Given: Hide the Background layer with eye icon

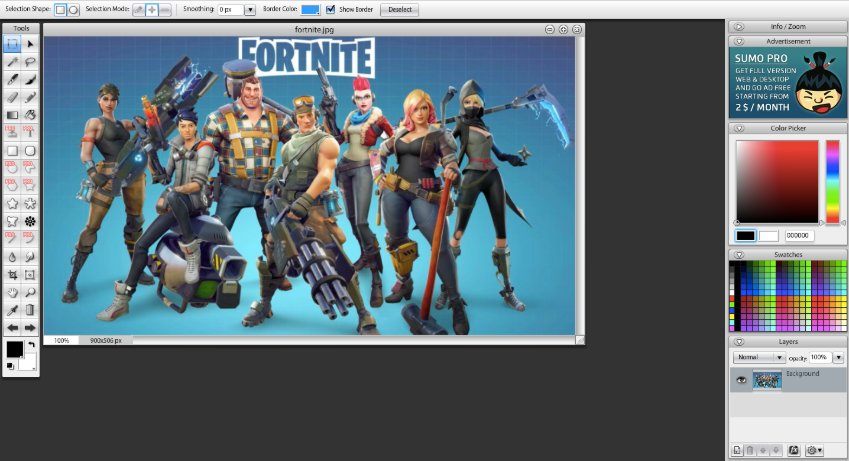Looking at the screenshot, I should click(741, 380).
